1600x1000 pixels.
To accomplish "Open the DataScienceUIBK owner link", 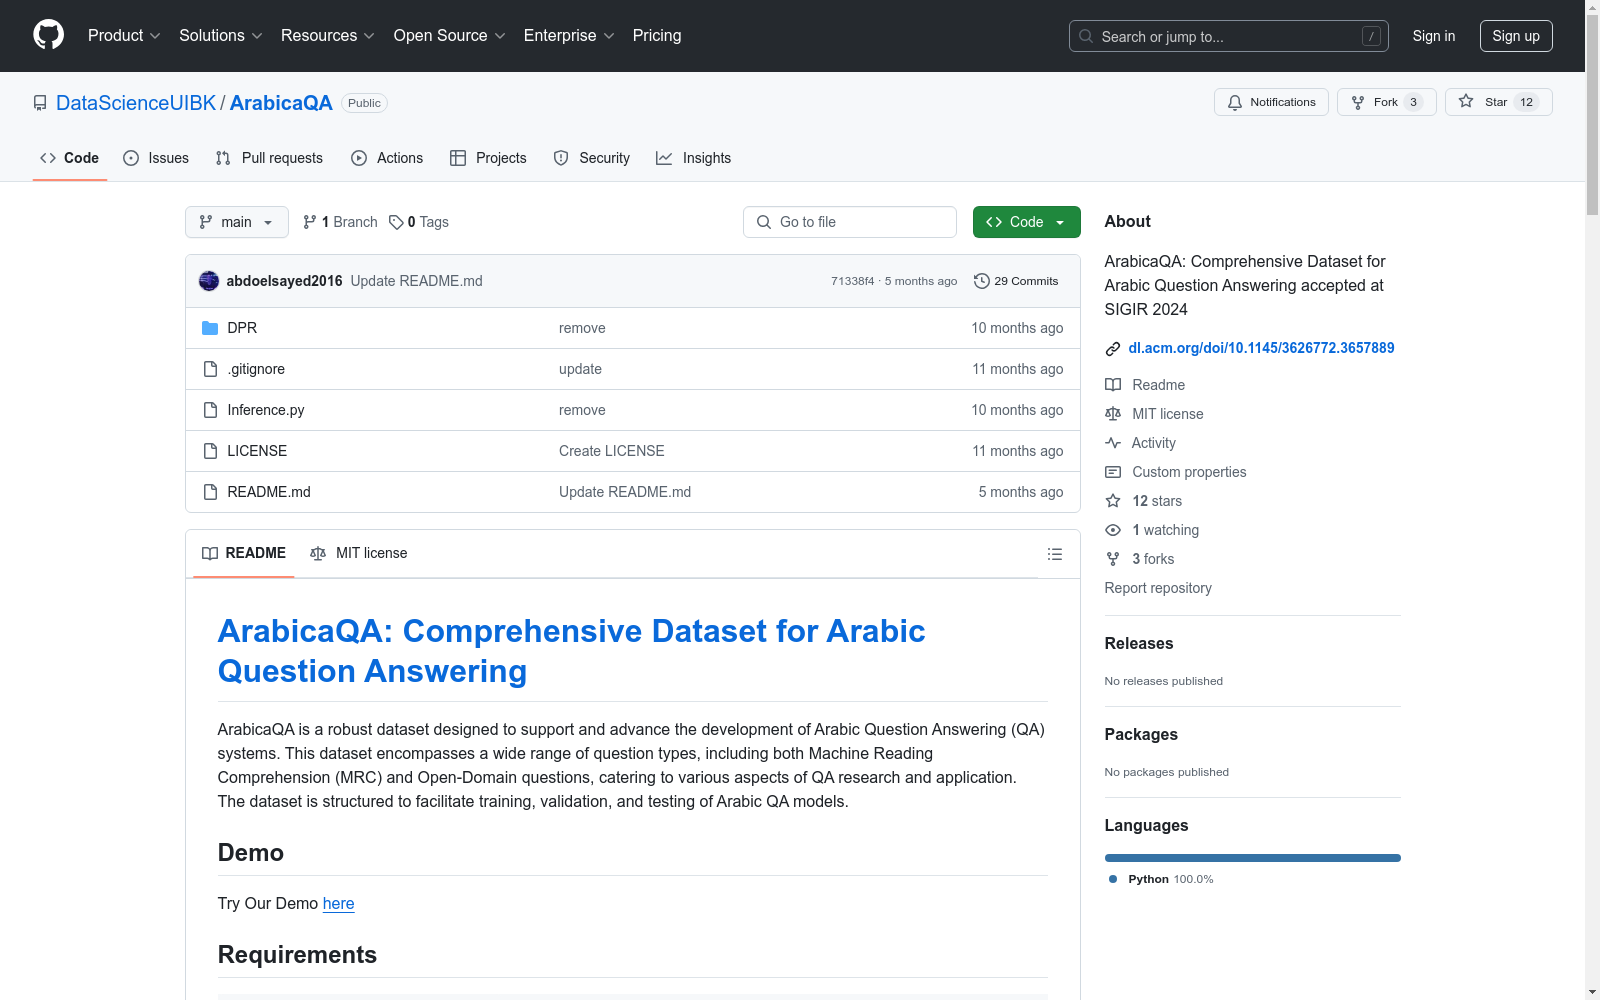I will pos(136,103).
